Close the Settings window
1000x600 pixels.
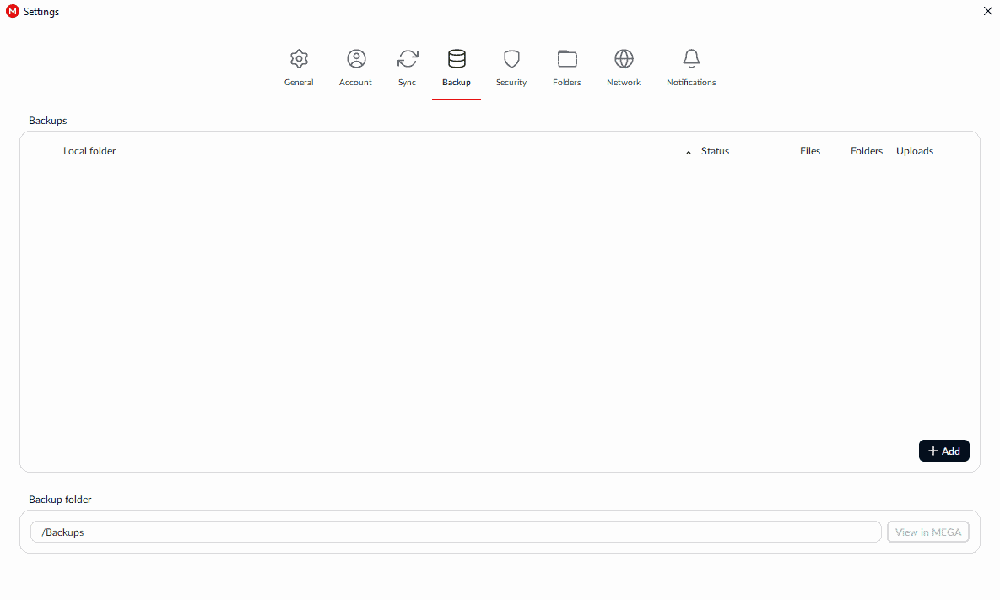(987, 11)
